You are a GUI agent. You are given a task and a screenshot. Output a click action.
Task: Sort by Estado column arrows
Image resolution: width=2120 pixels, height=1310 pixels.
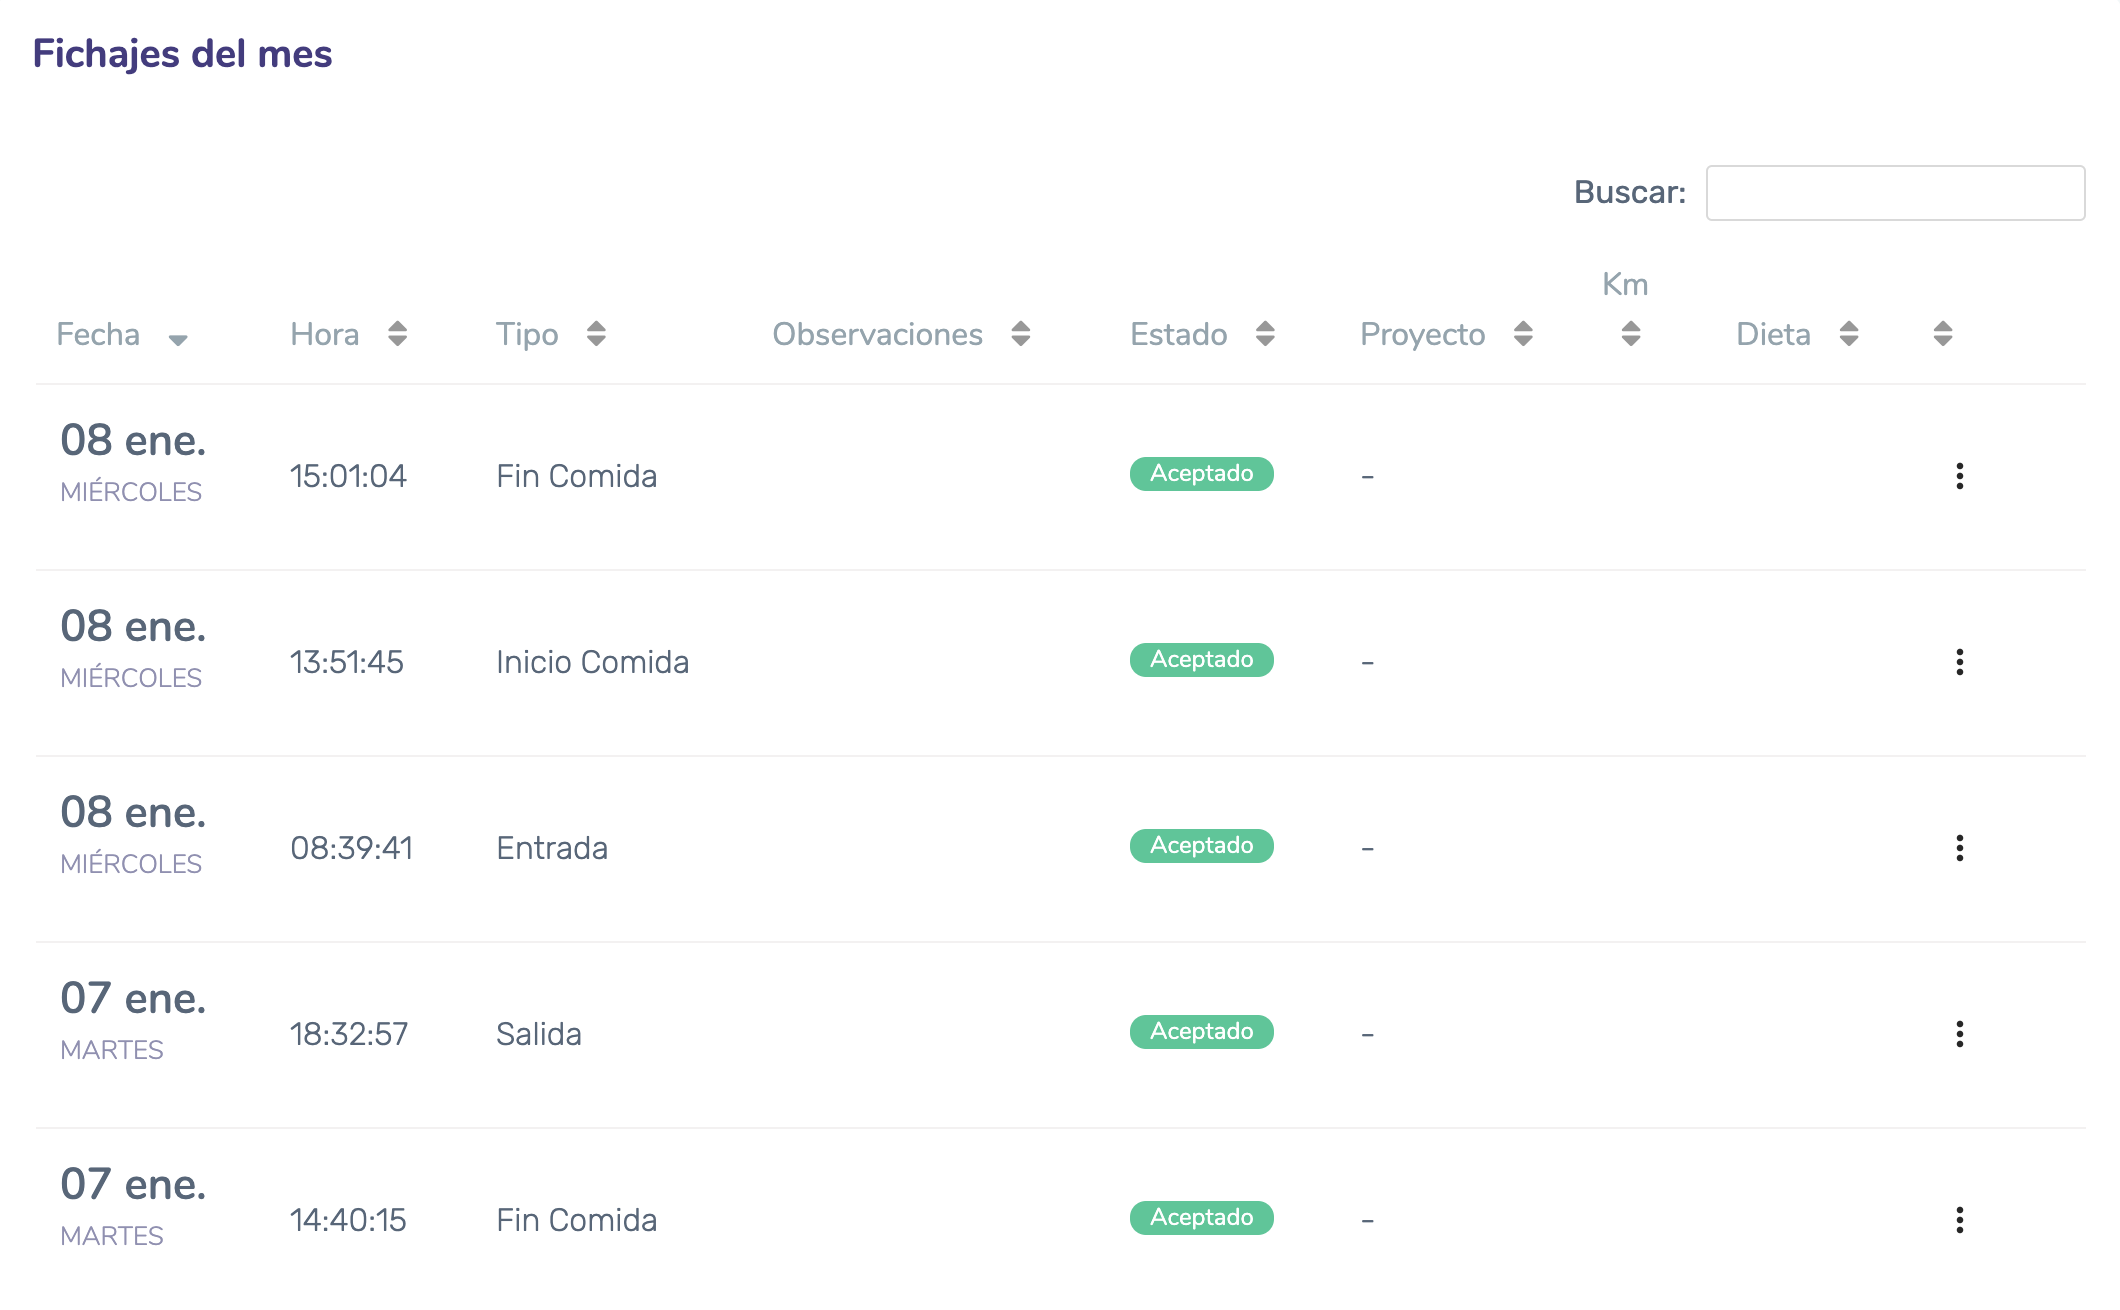point(1265,334)
